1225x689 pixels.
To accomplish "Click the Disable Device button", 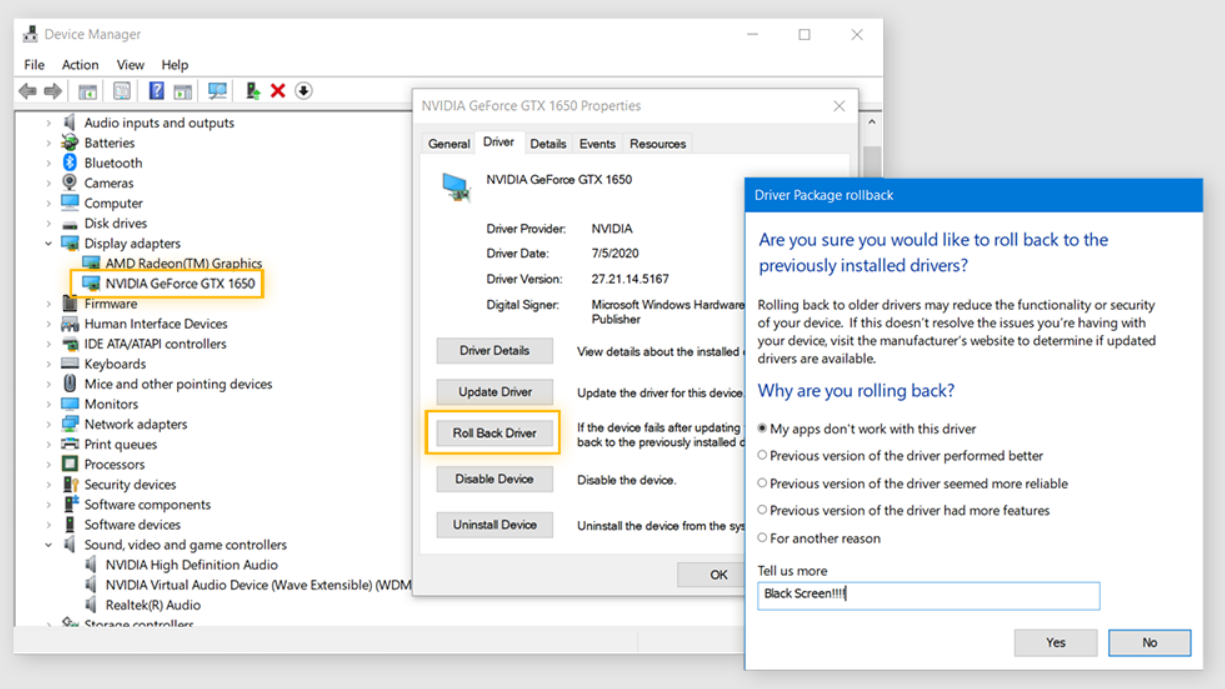I will (x=494, y=479).
